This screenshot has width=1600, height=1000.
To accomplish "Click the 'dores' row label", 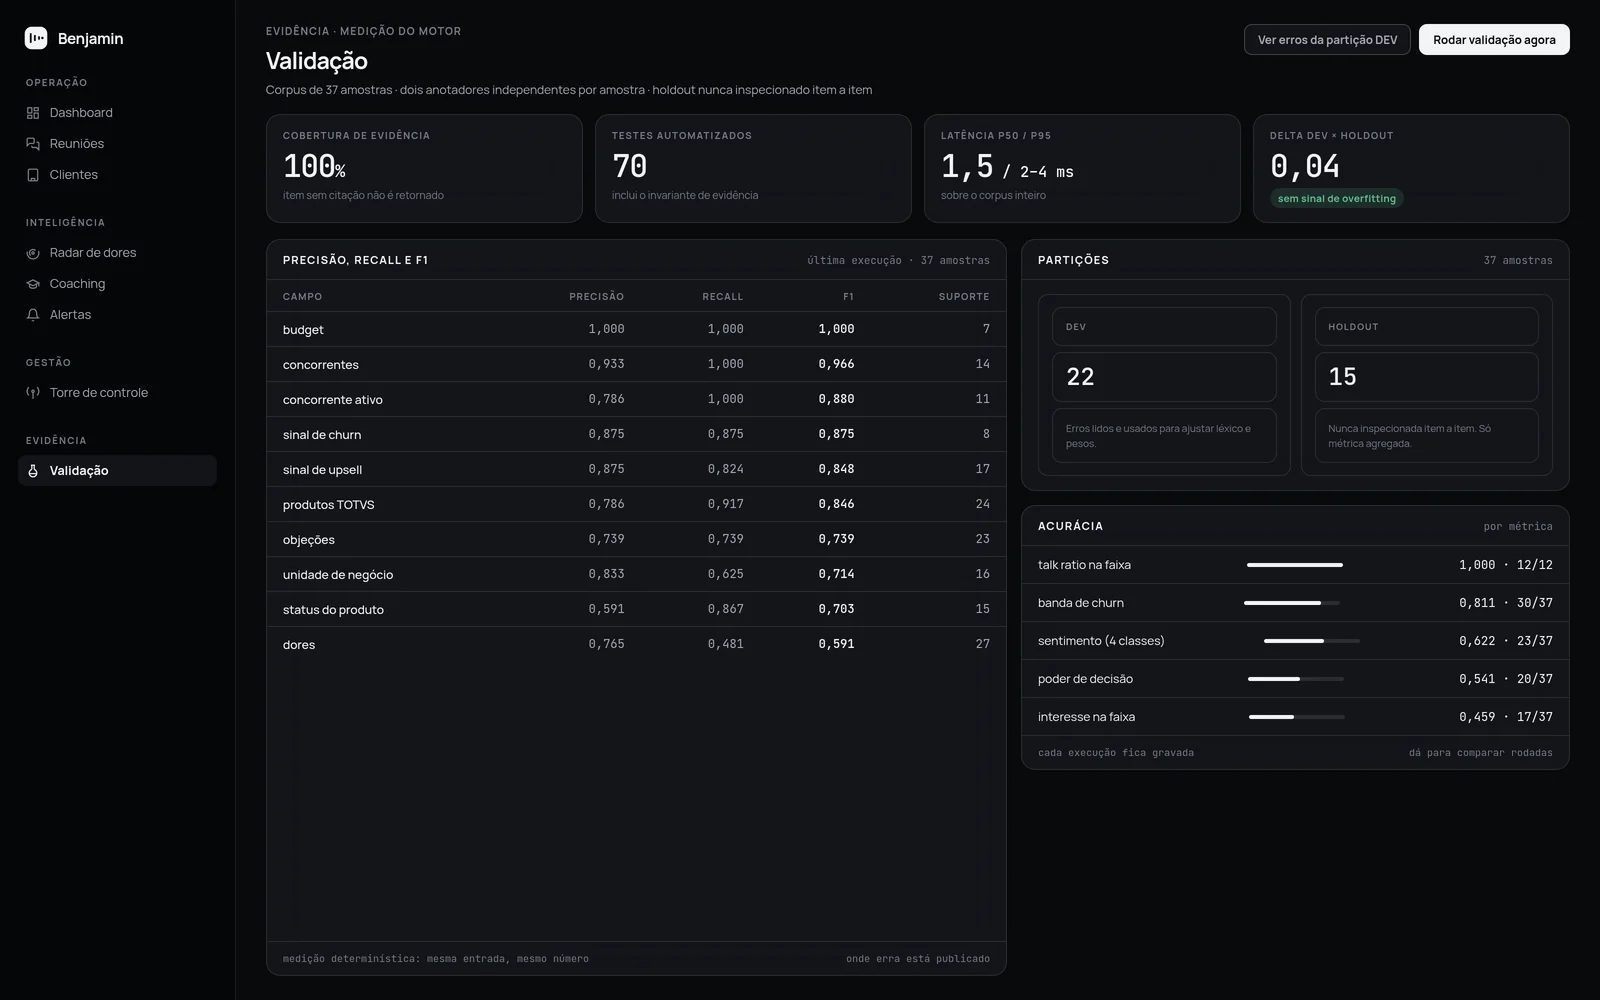I will [299, 645].
